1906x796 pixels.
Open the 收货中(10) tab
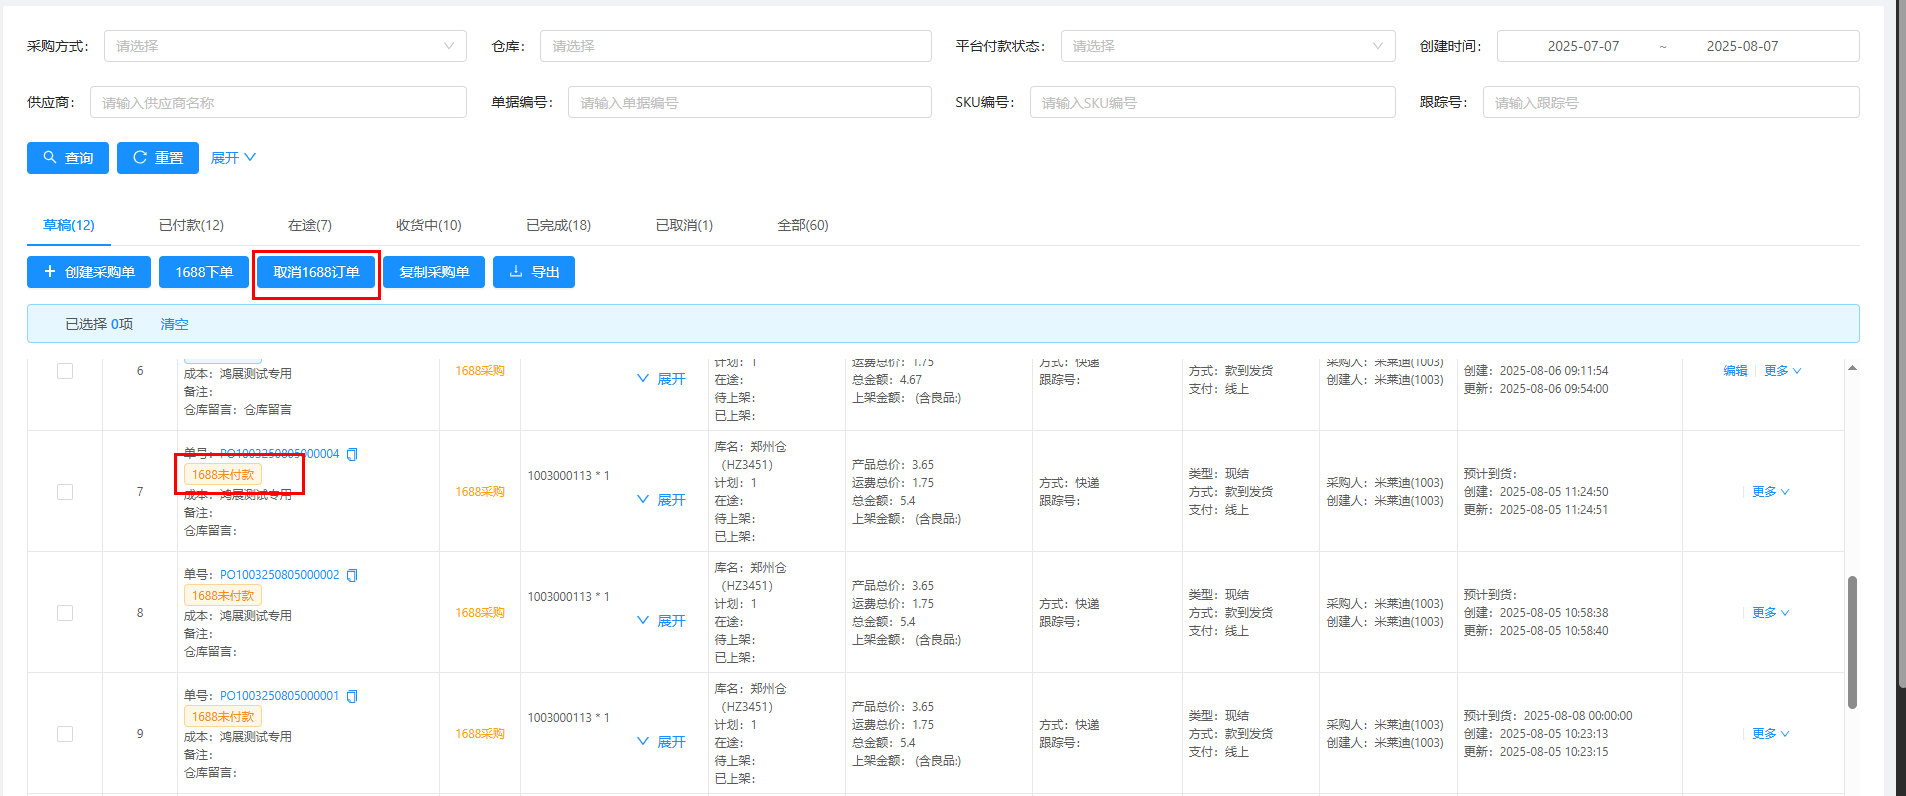[428, 225]
